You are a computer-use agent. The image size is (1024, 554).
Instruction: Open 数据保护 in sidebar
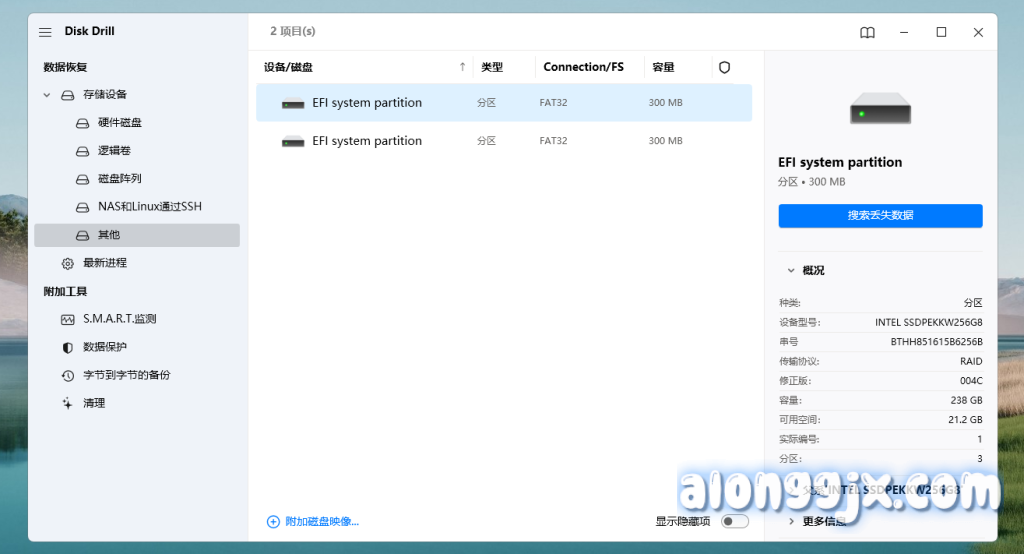coord(105,347)
